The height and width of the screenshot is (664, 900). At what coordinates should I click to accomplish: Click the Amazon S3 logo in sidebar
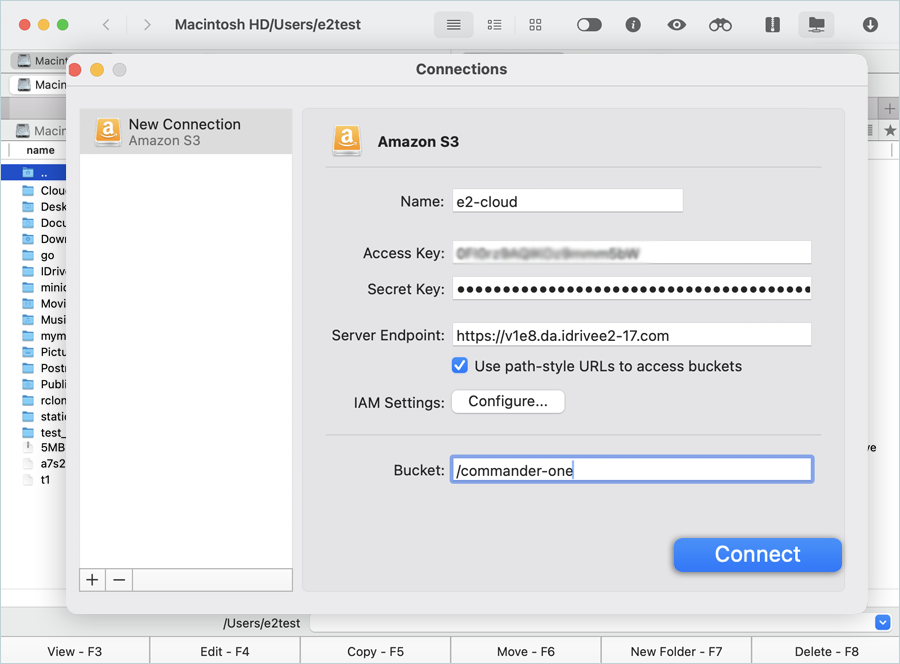[x=108, y=132]
